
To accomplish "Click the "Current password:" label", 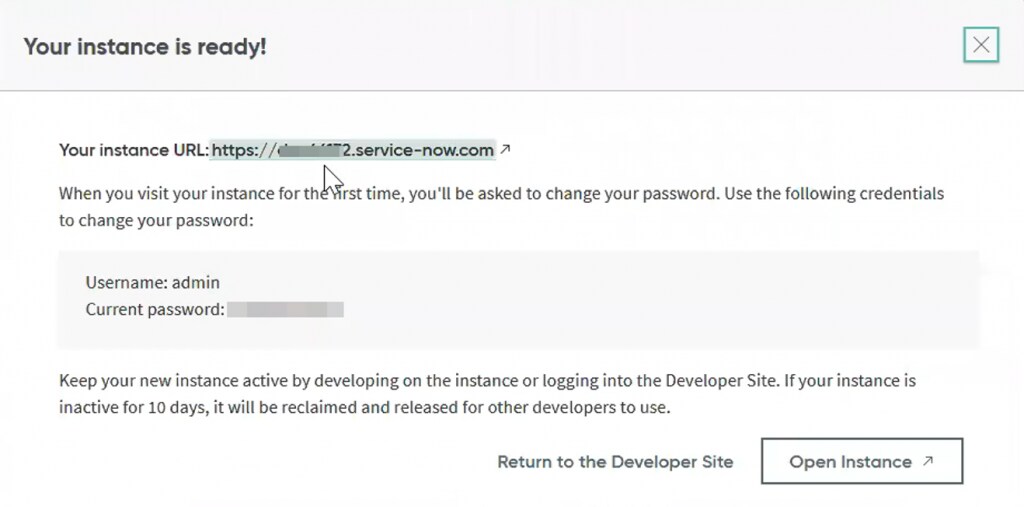I will [154, 309].
